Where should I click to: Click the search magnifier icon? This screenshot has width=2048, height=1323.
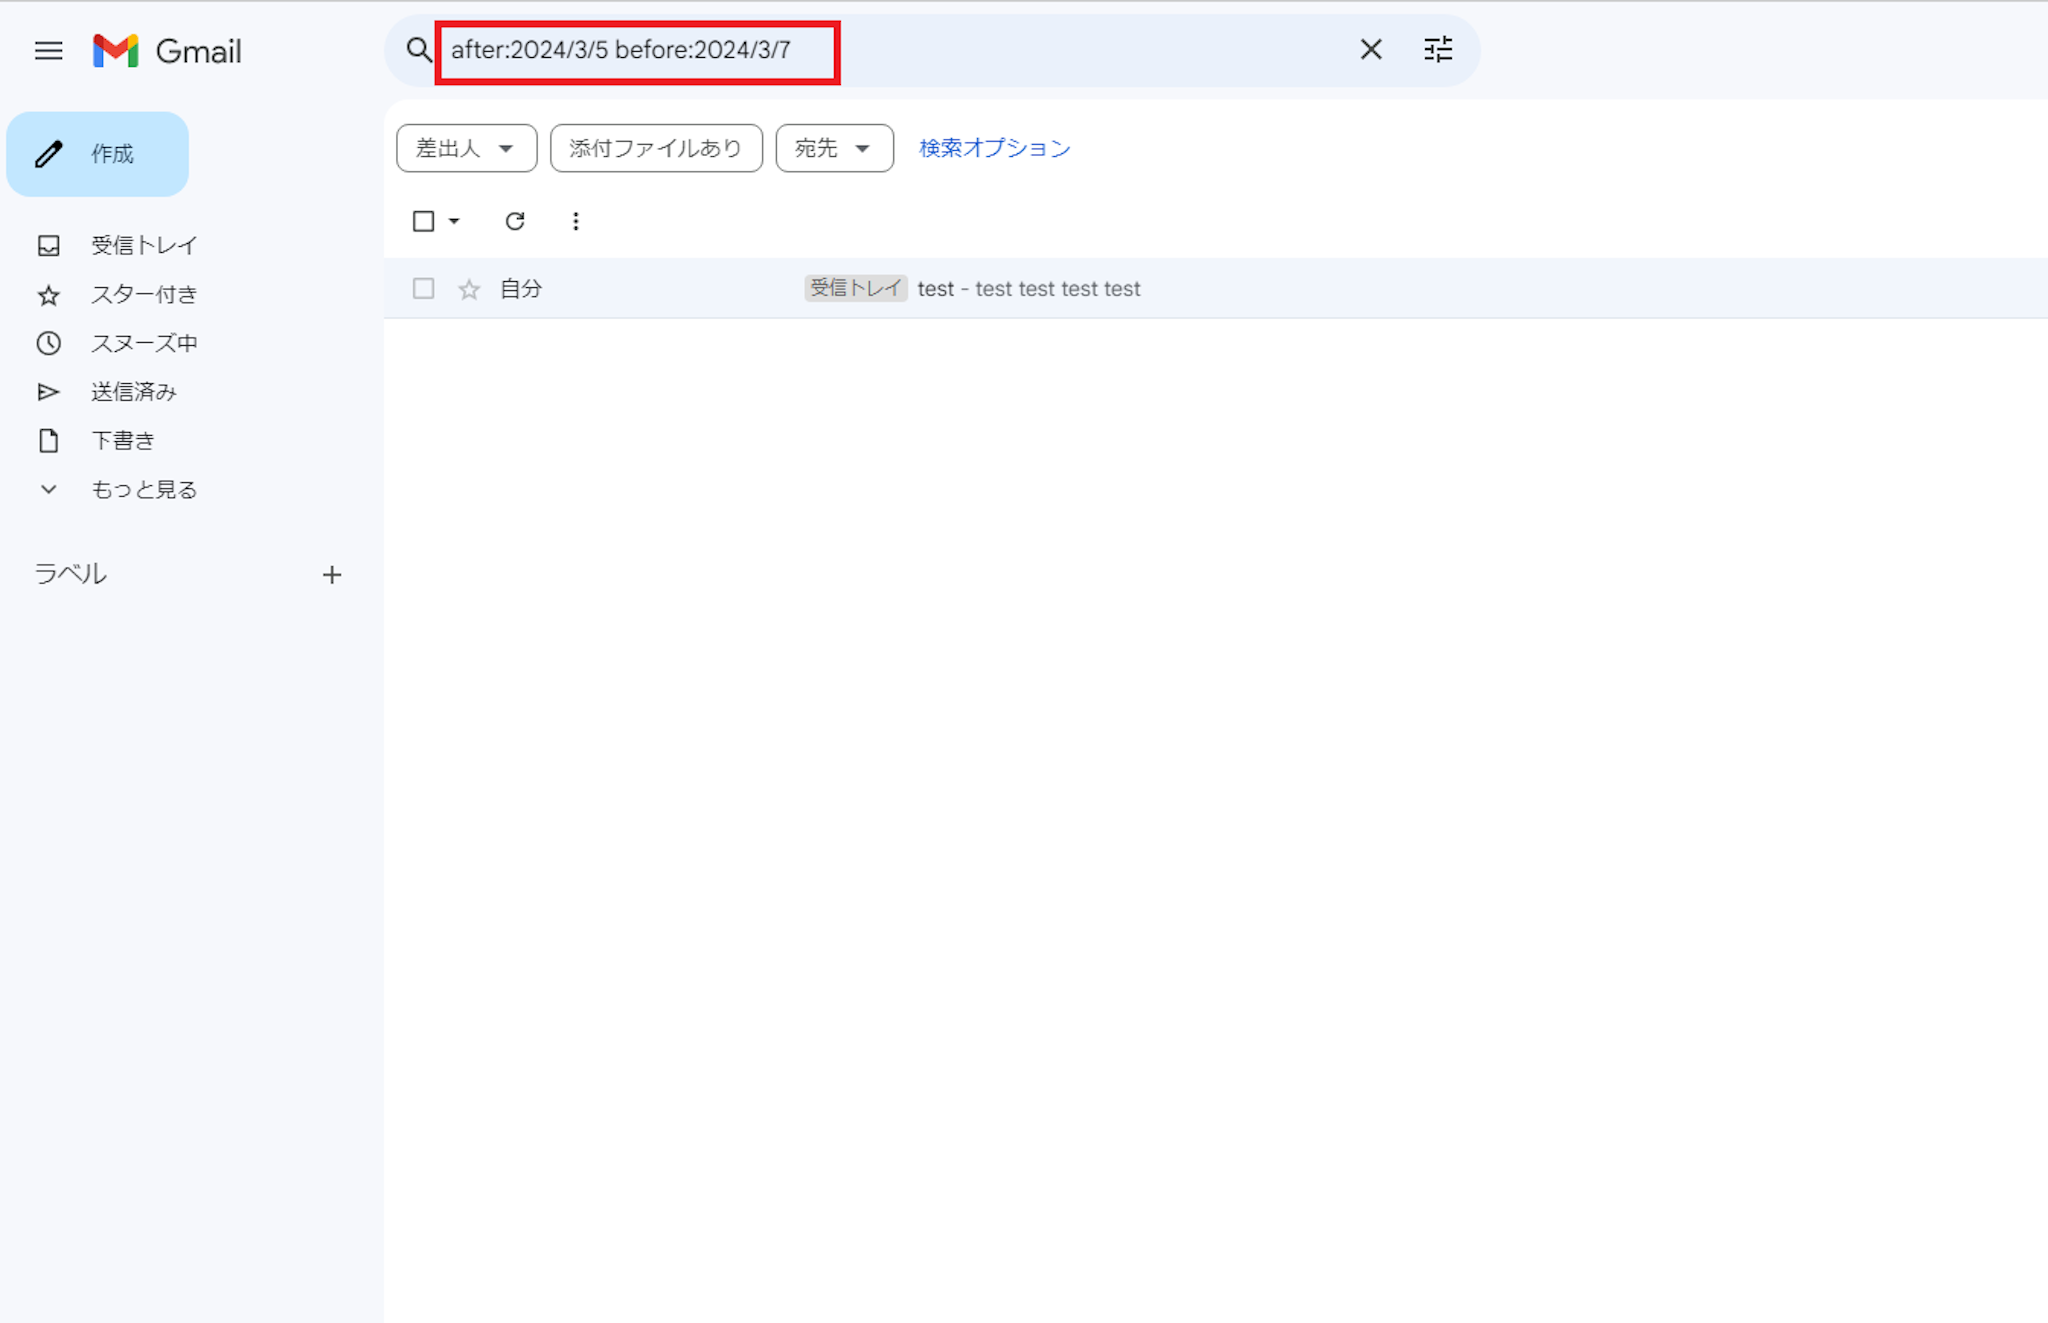coord(418,50)
